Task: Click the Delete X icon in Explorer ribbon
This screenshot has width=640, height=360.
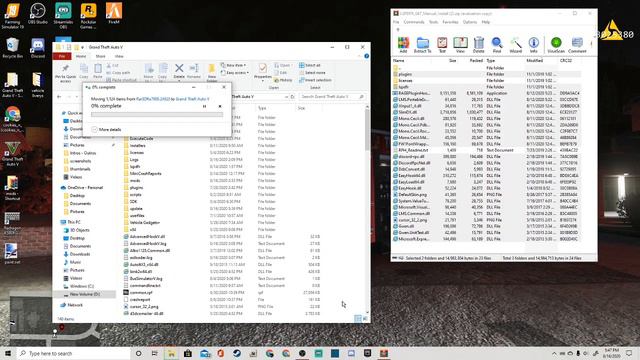Action: click(179, 71)
